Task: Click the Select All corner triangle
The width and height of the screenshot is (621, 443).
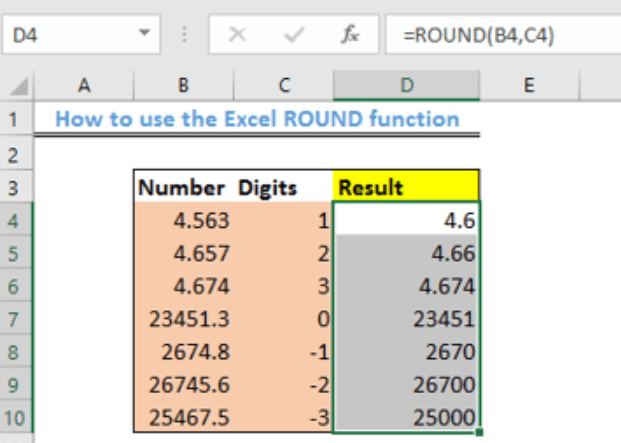Action: [x=18, y=85]
